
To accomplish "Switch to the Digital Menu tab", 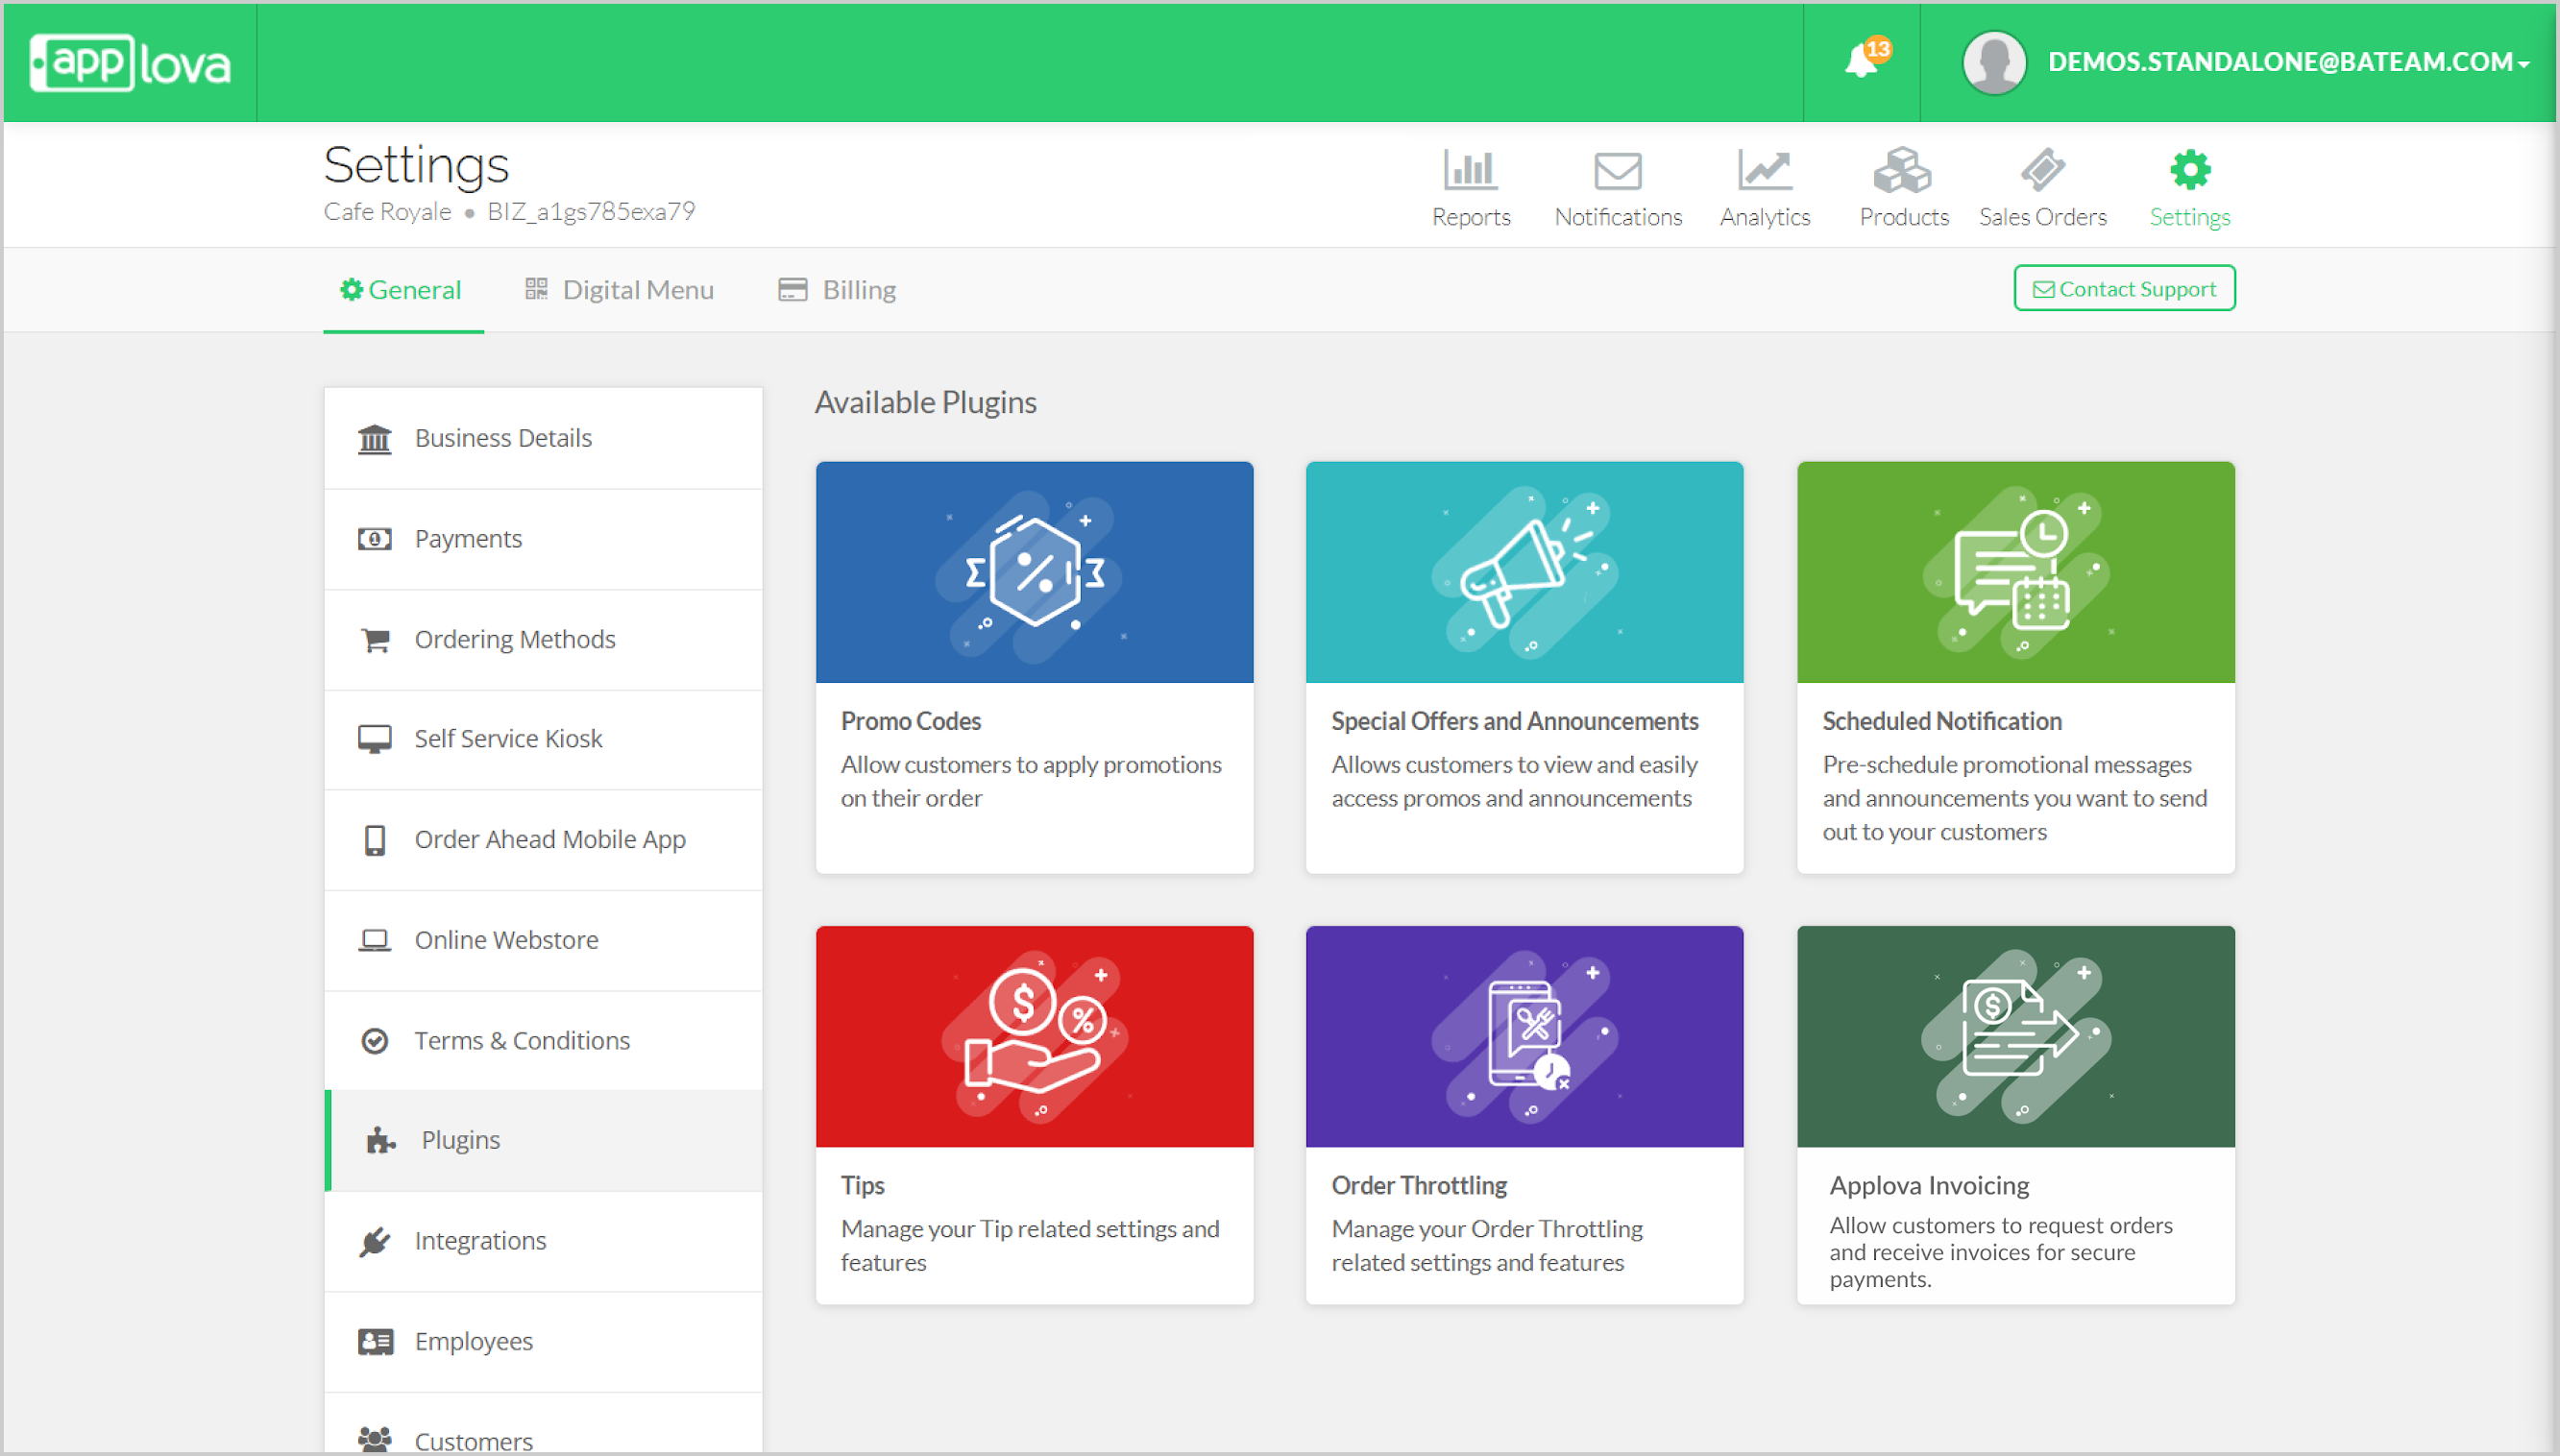I will [619, 290].
